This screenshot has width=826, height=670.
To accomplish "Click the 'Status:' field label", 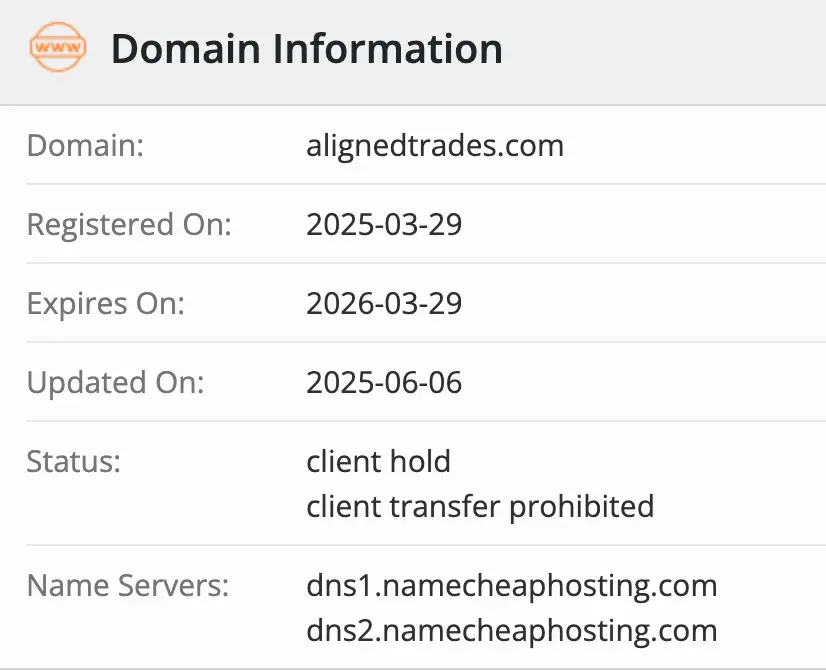I will pyautogui.click(x=74, y=461).
